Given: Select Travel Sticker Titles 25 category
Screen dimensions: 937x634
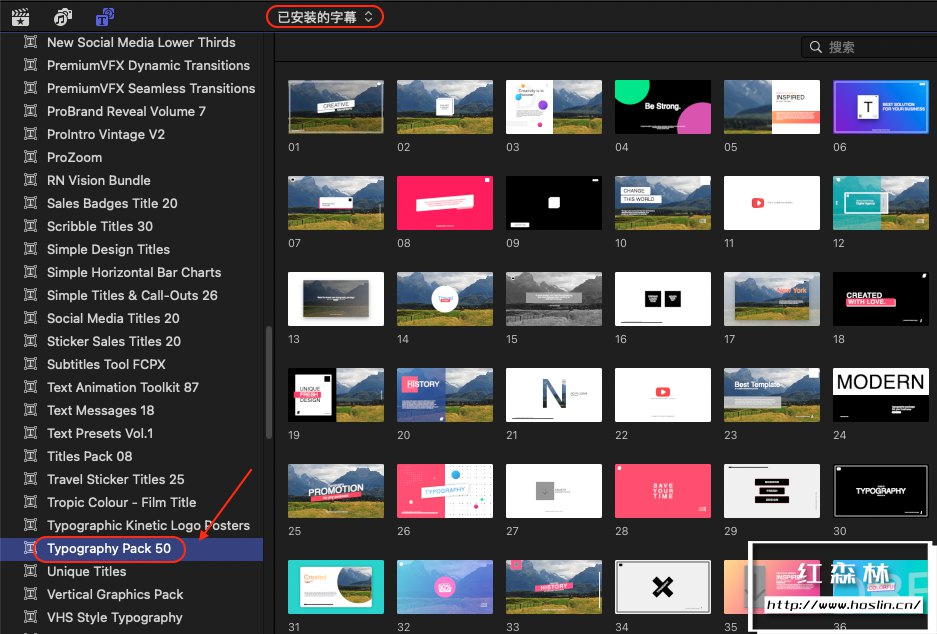Looking at the screenshot, I should (115, 479).
